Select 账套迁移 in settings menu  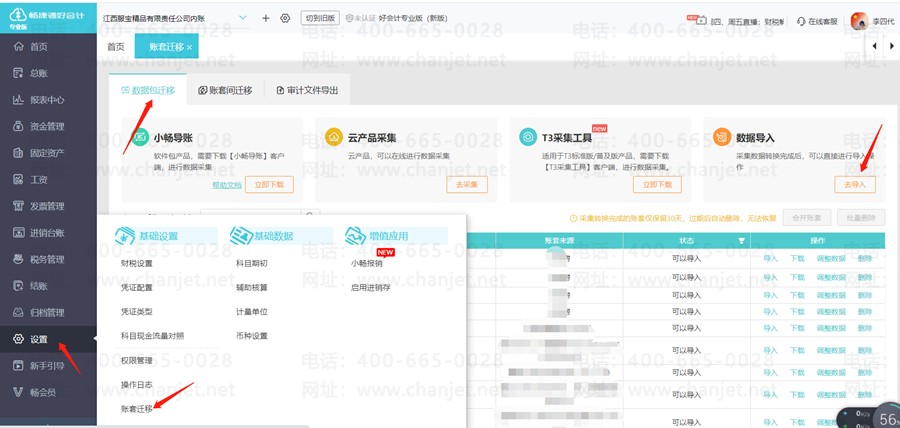137,408
